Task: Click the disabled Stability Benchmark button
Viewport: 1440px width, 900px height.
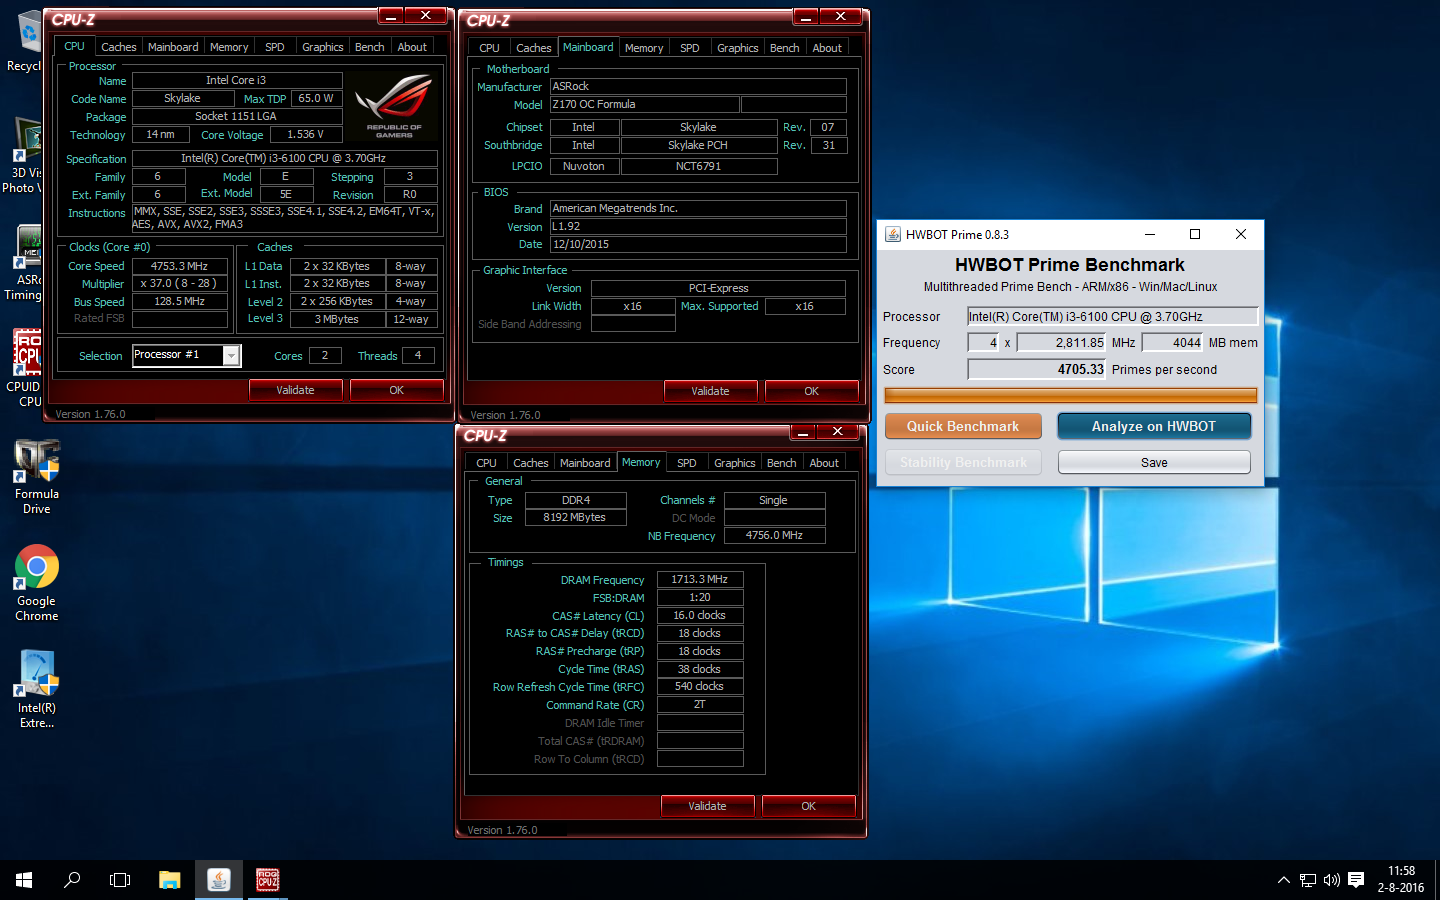Action: pyautogui.click(x=963, y=462)
